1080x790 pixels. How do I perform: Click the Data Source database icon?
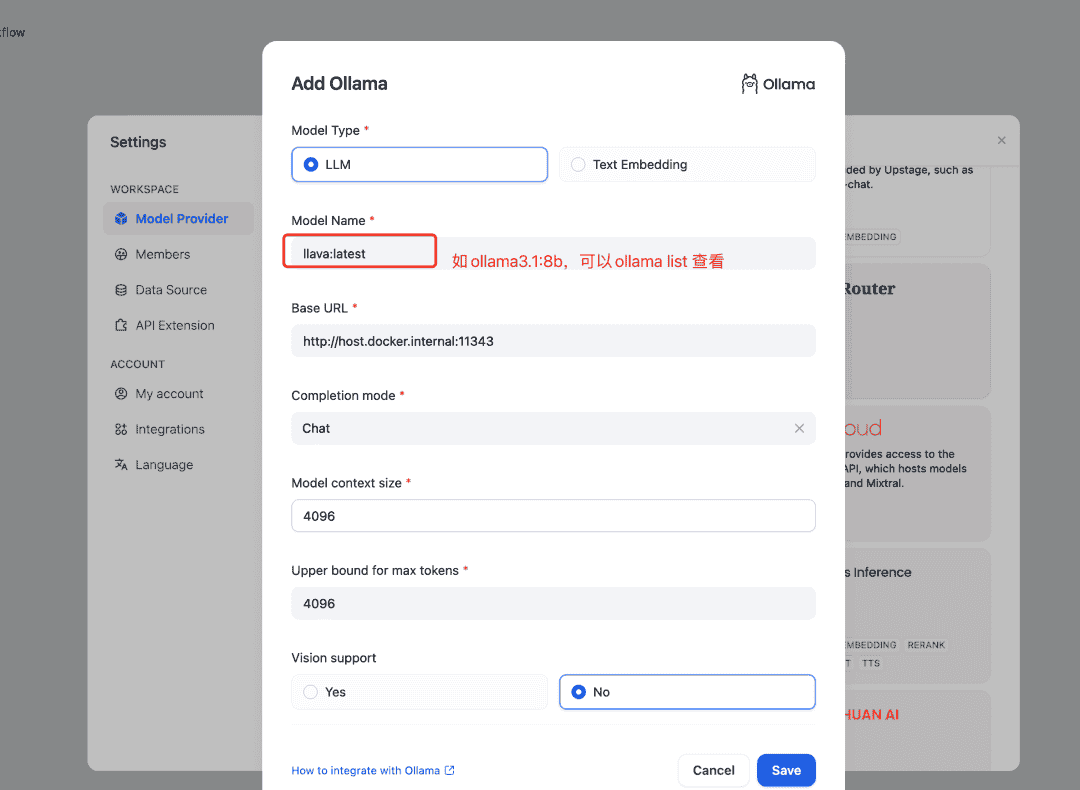pyautogui.click(x=121, y=290)
